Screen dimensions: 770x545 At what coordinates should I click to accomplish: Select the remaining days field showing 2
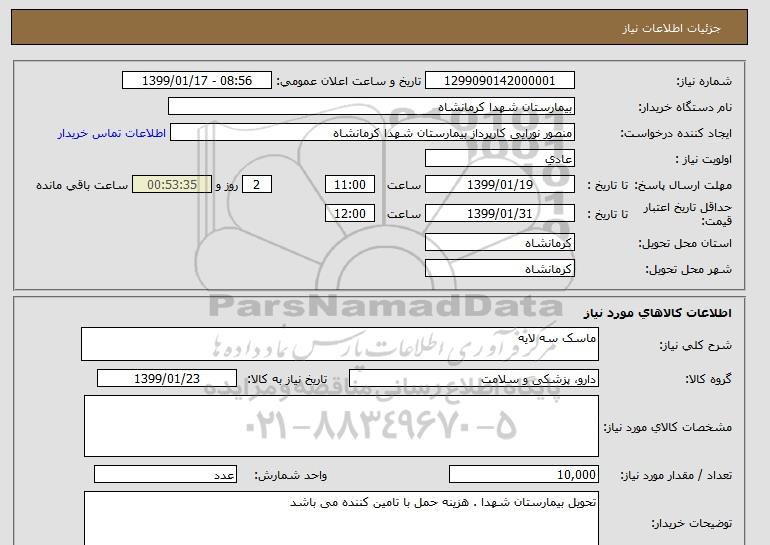pyautogui.click(x=256, y=185)
